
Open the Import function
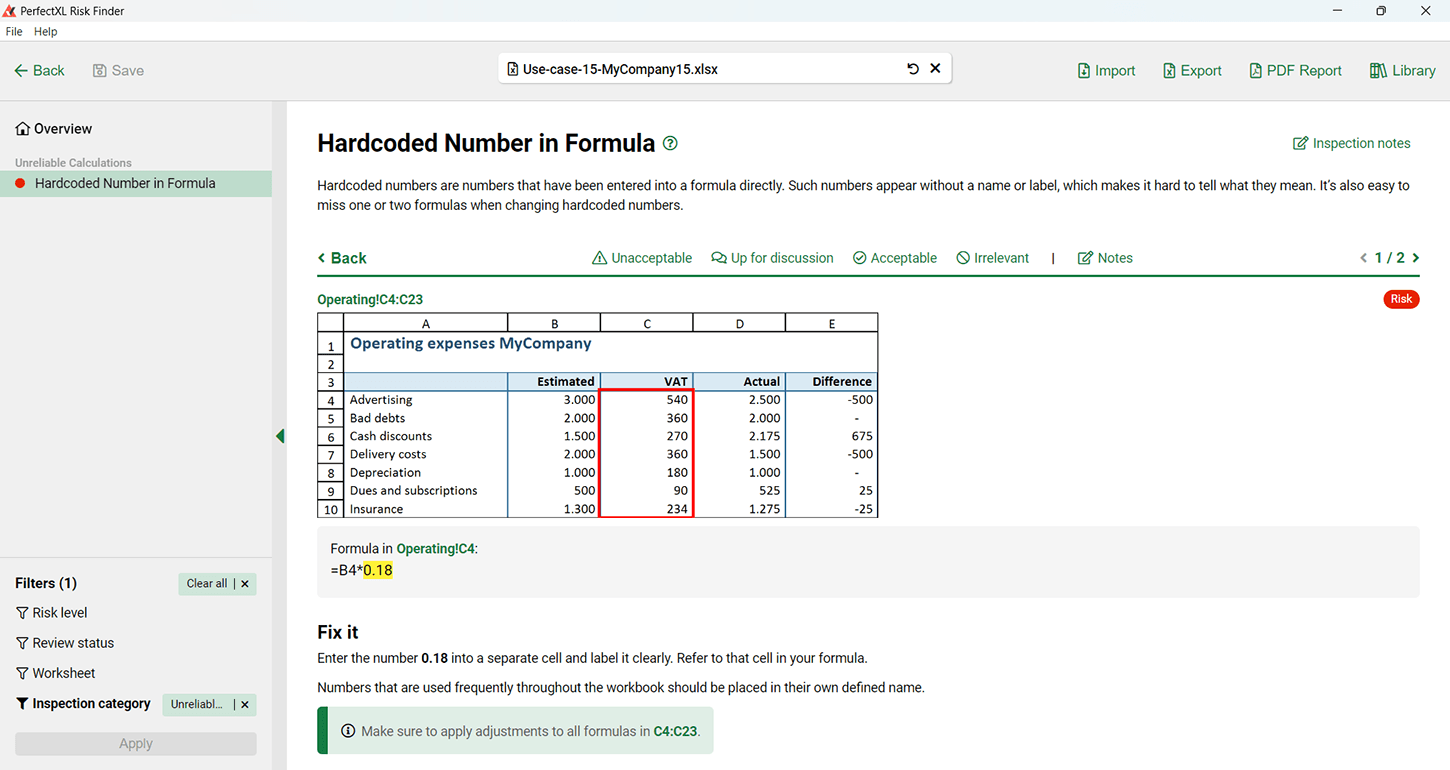tap(1105, 70)
